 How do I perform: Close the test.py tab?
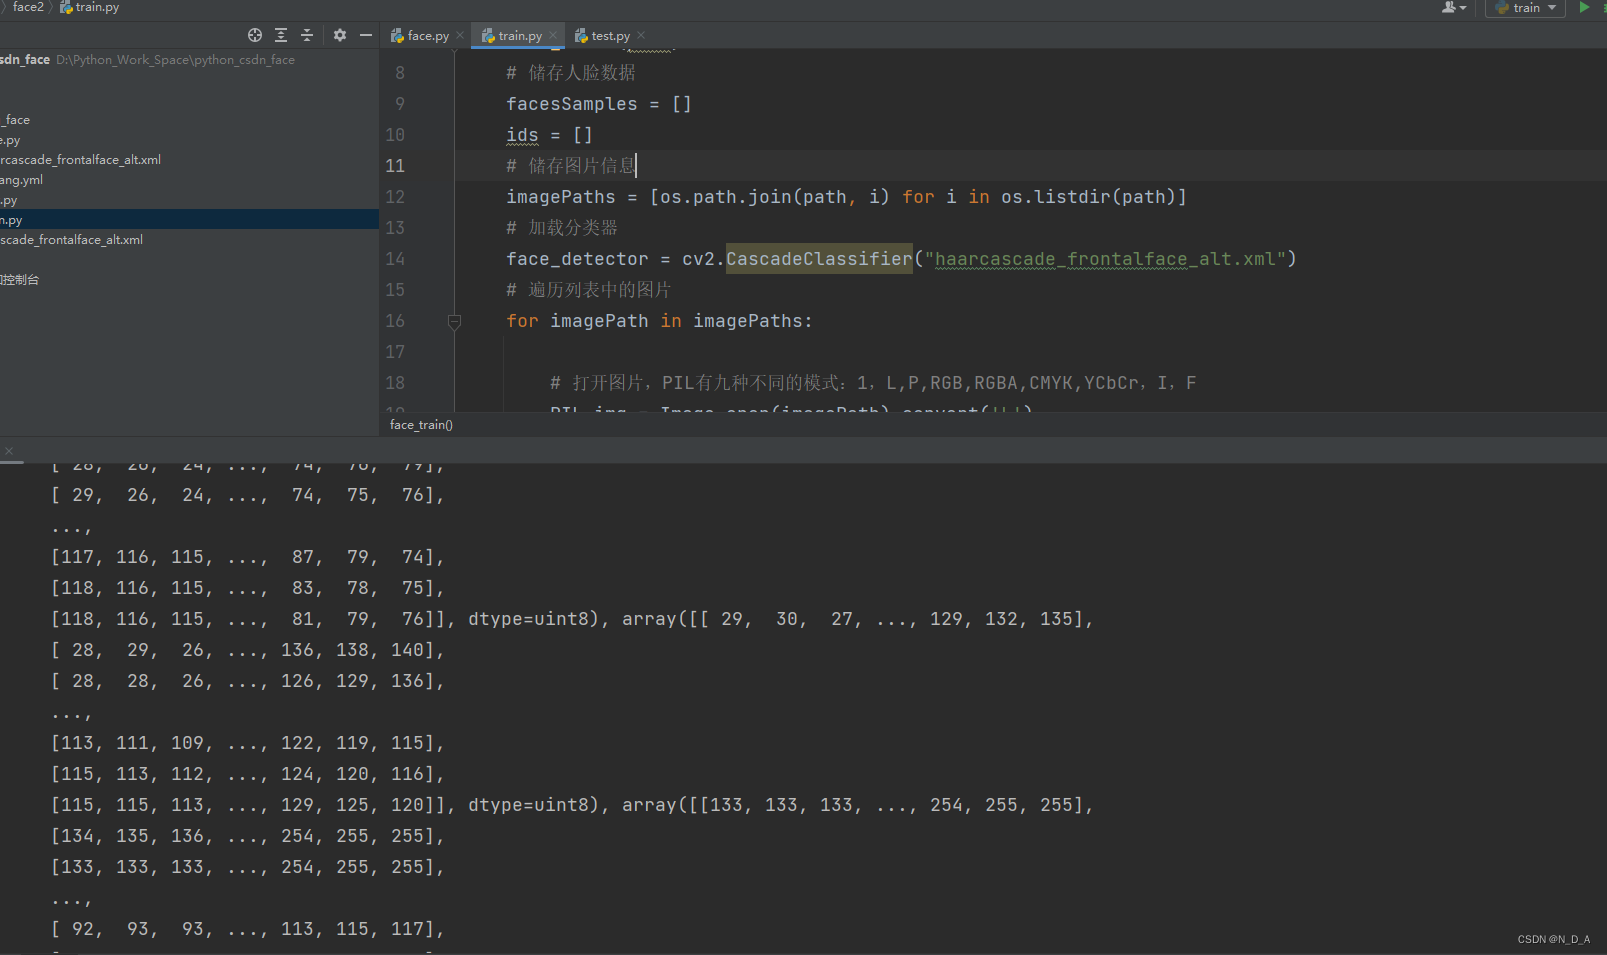point(641,36)
